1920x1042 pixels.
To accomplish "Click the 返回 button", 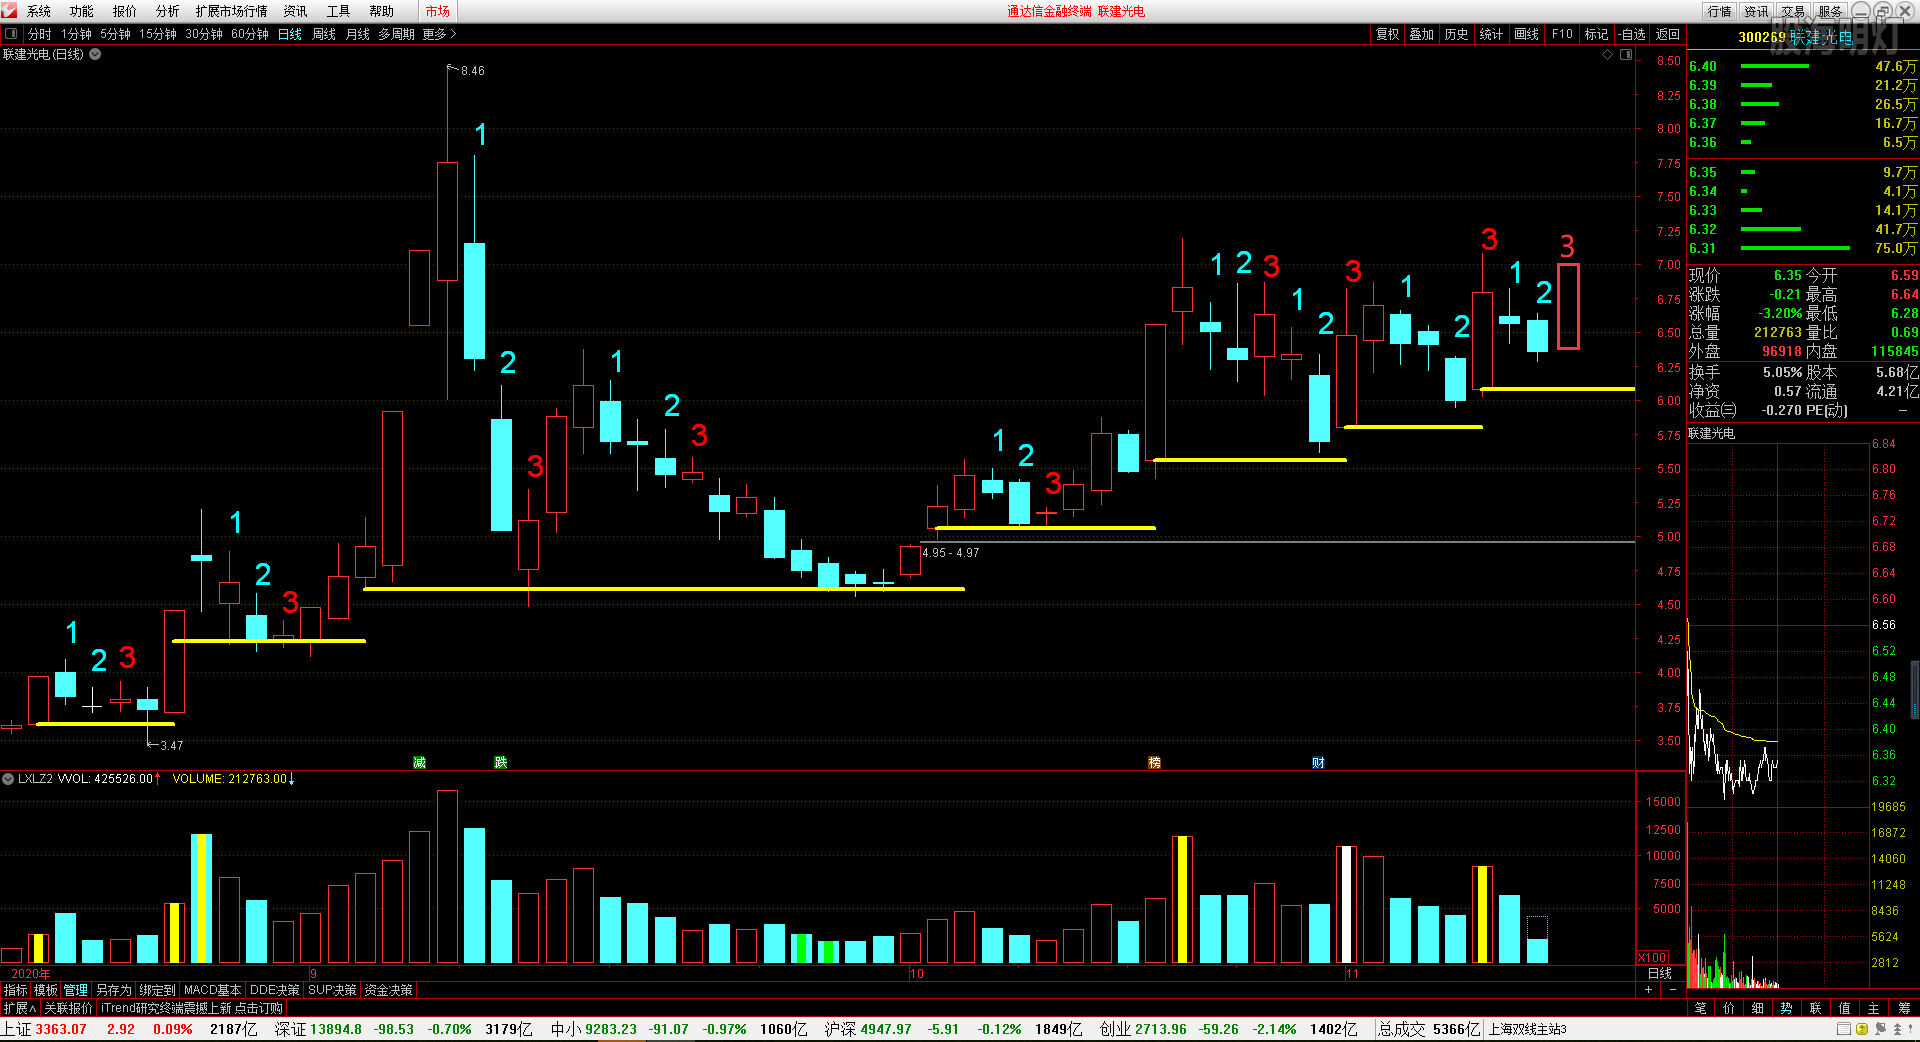I will coord(1668,34).
